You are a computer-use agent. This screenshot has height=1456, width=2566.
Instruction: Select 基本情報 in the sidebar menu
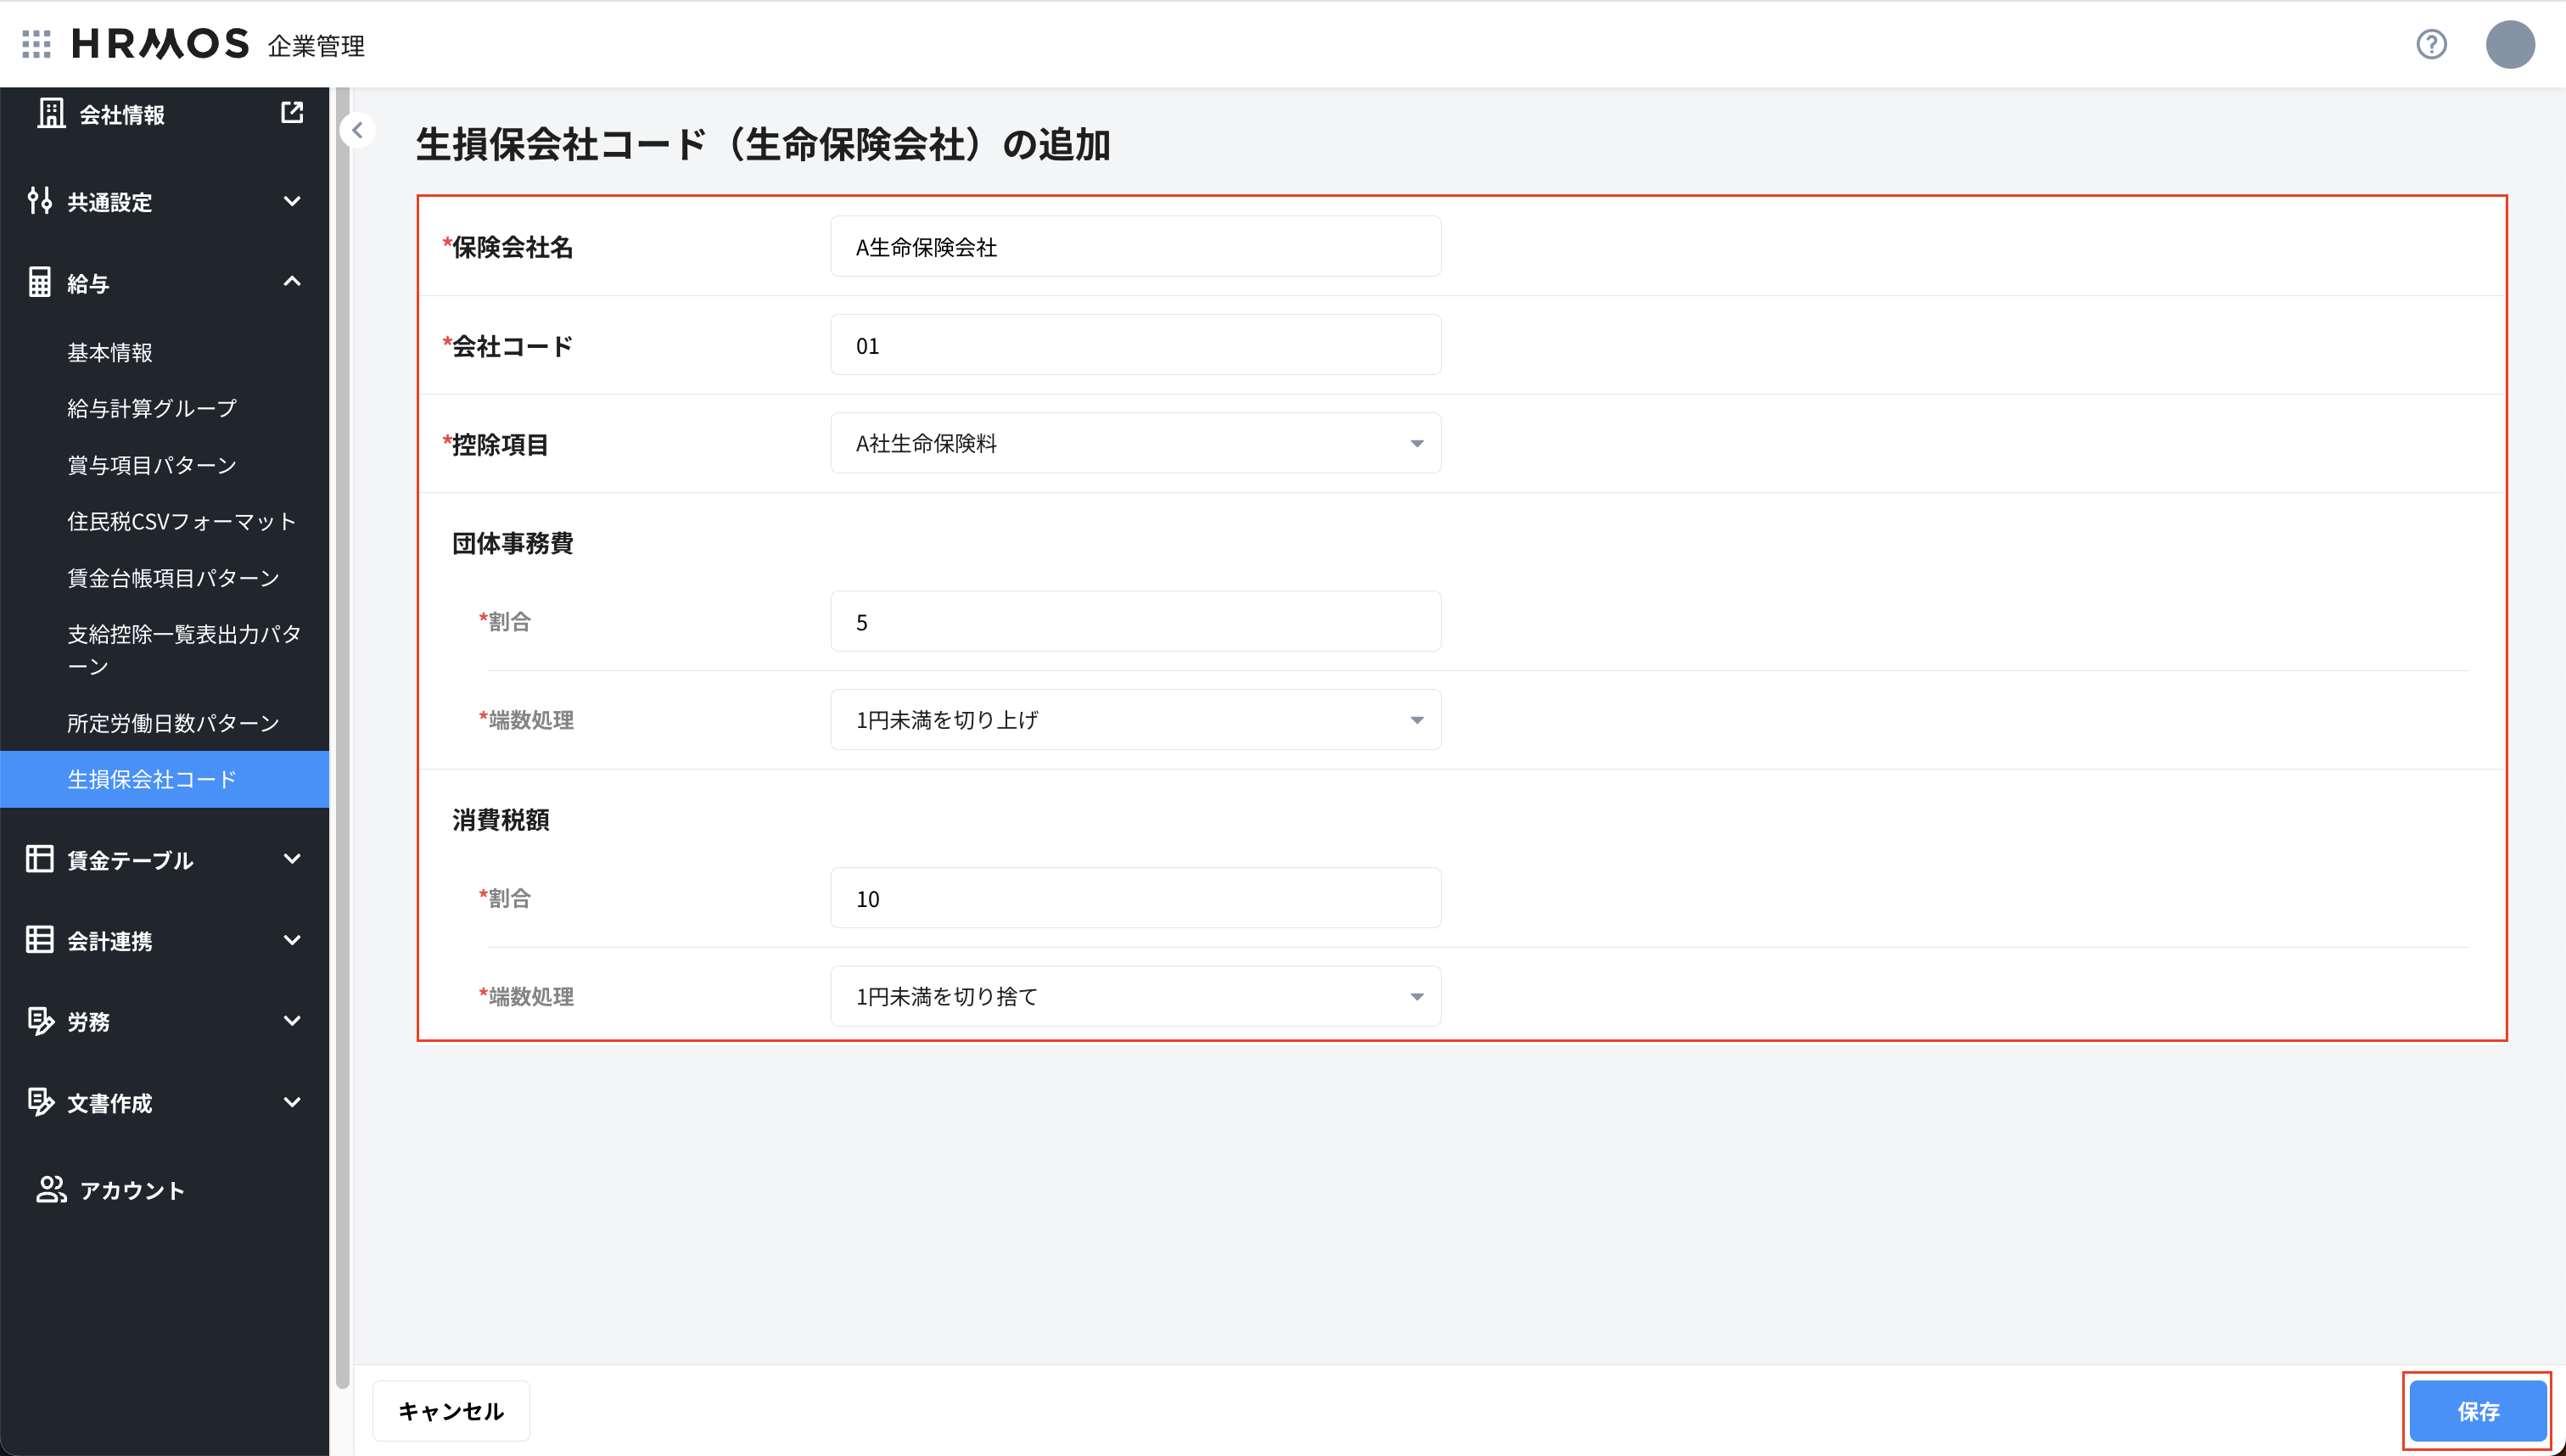pos(110,352)
